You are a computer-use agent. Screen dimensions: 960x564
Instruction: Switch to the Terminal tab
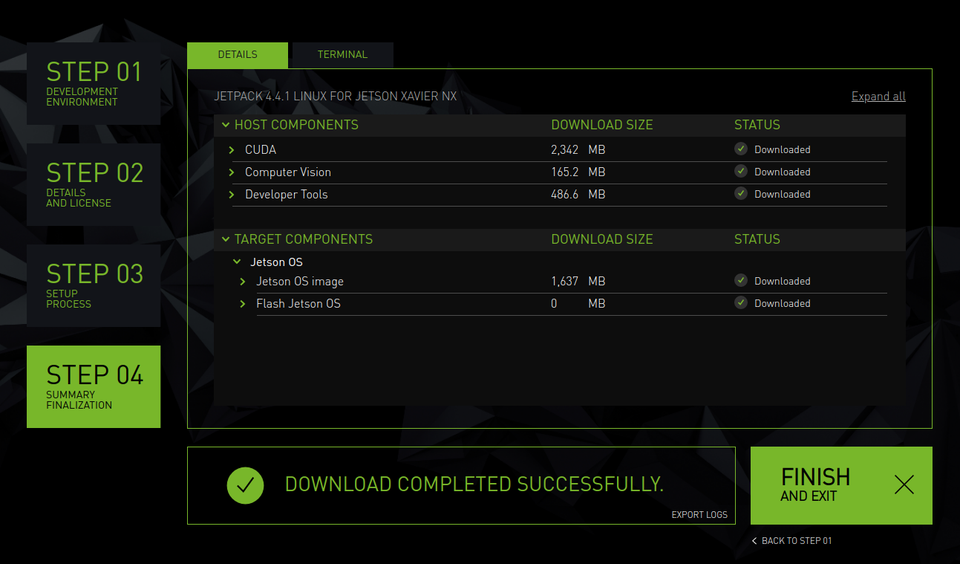point(342,55)
